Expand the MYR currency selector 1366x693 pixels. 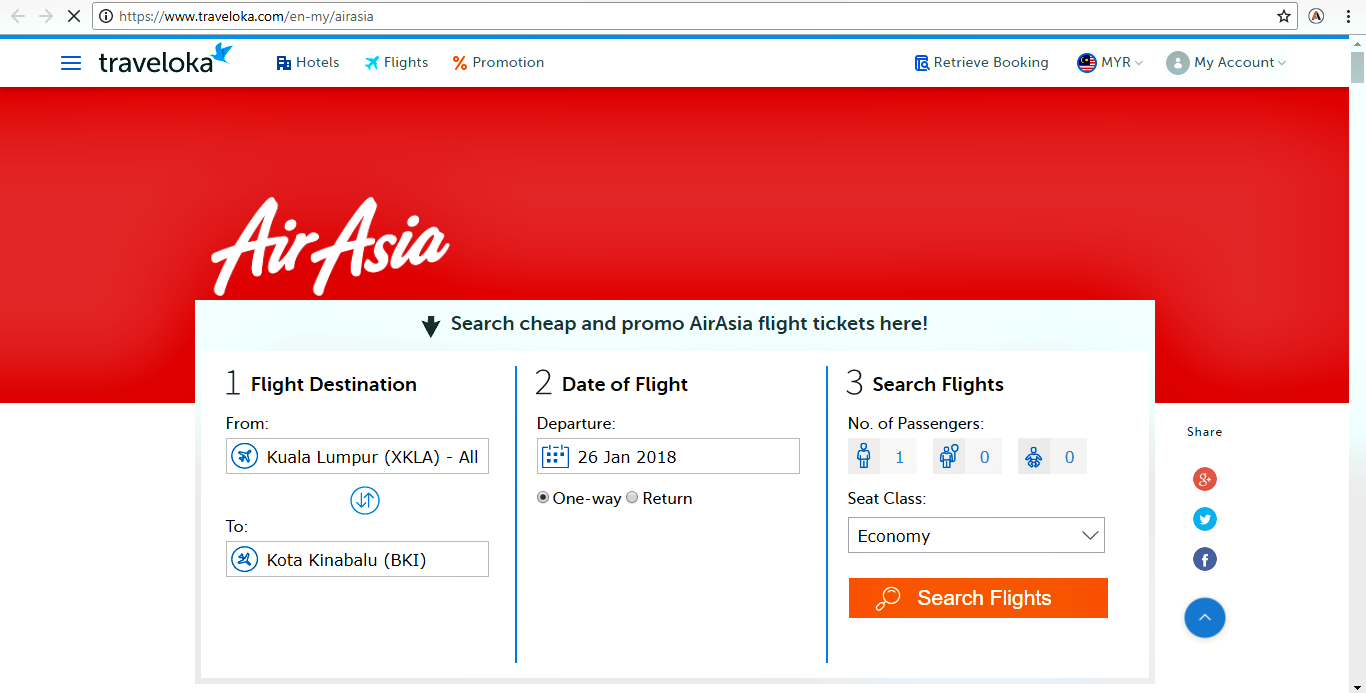tap(1110, 62)
